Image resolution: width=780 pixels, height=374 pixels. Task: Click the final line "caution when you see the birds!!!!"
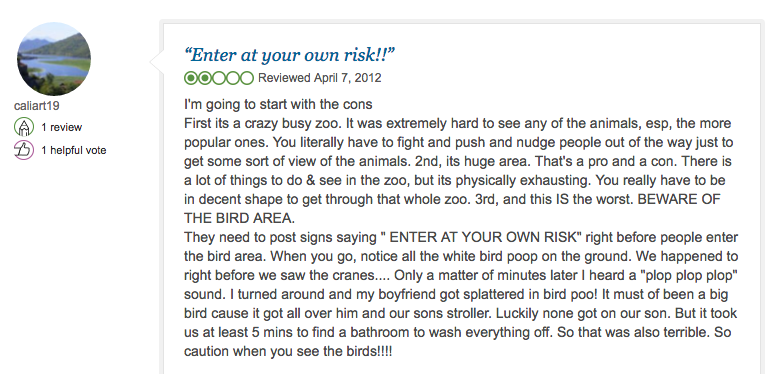[288, 351]
